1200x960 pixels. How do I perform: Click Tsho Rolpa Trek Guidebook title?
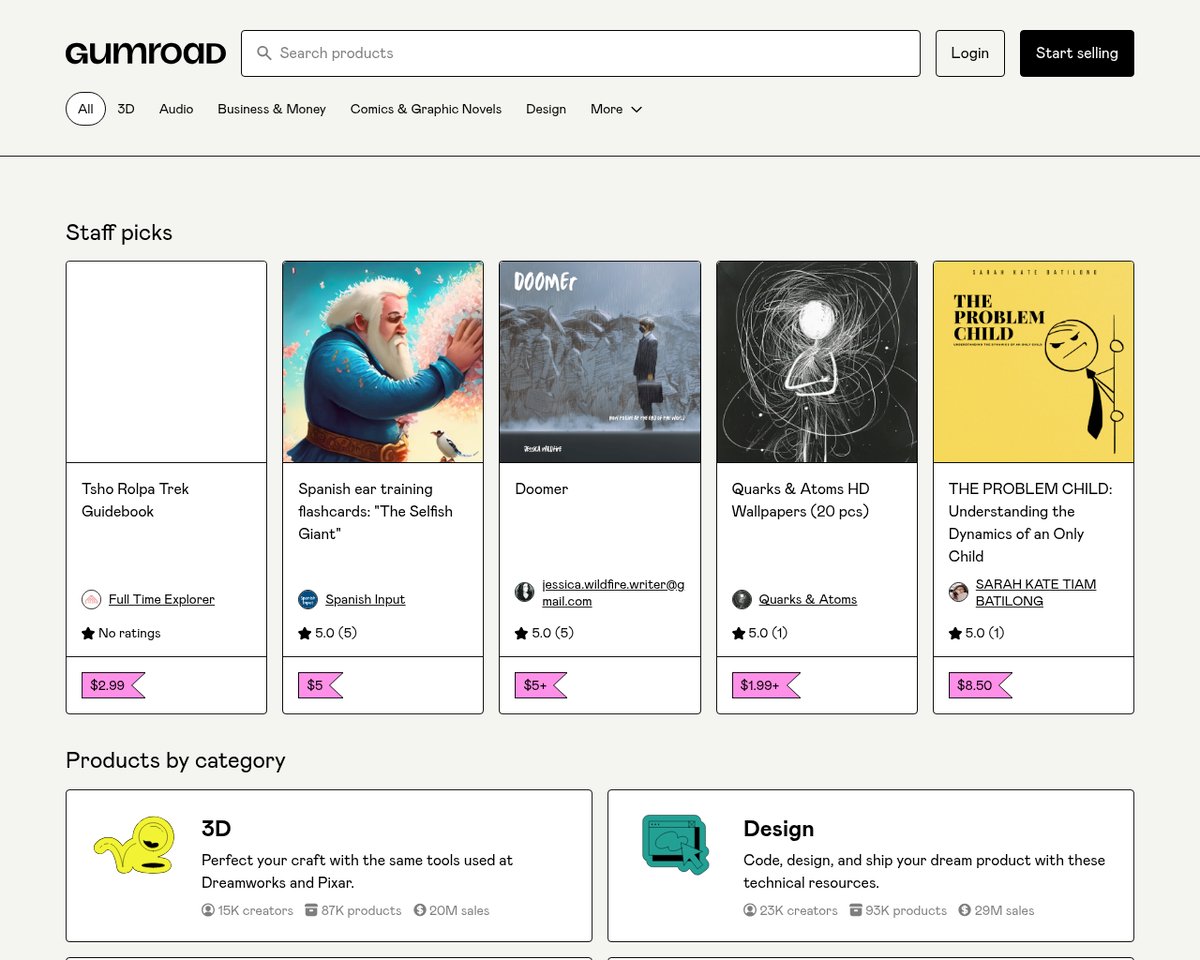click(x=135, y=500)
